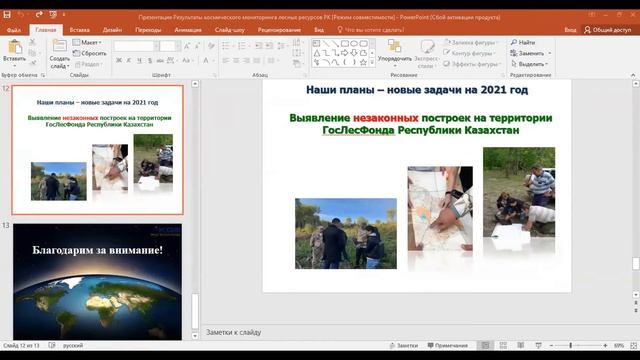Center text in paragraph group
The height and width of the screenshot is (360, 640).
236,61
